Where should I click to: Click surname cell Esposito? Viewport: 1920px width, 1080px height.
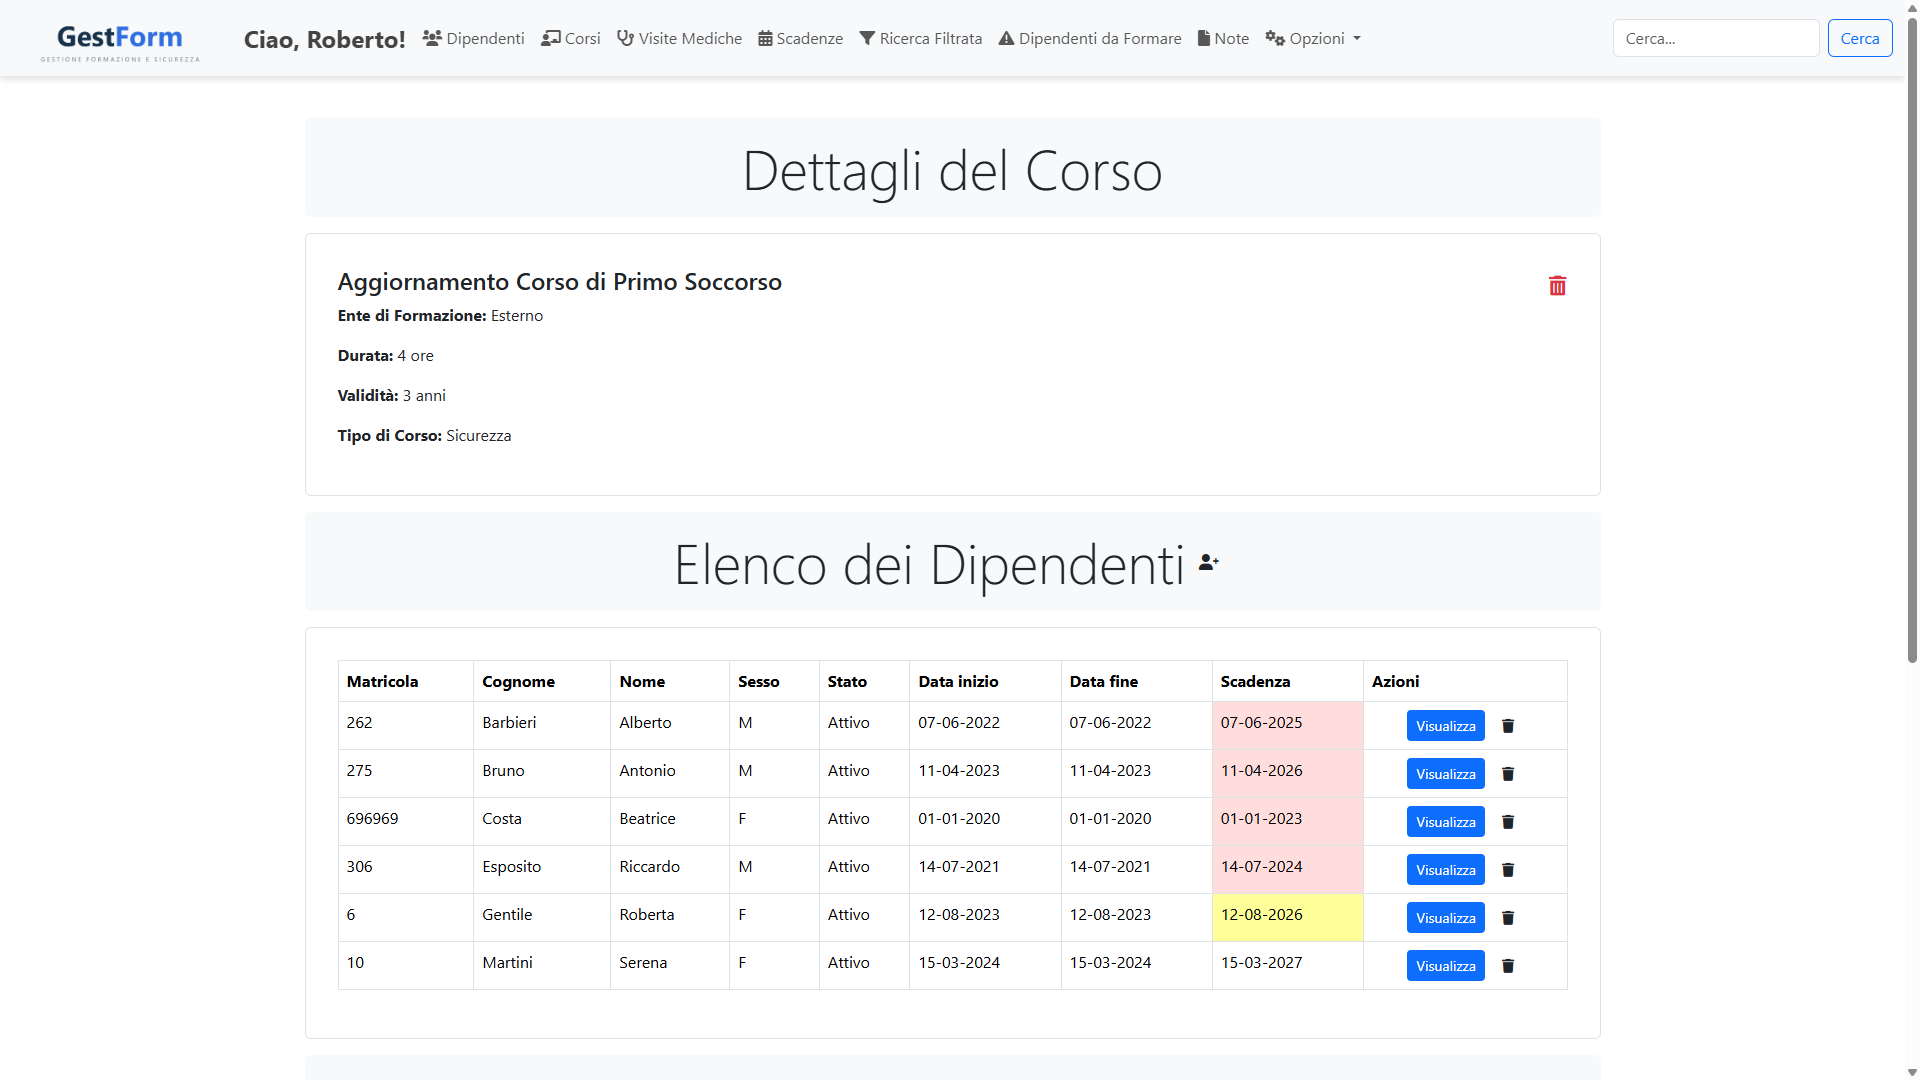[x=541, y=869]
